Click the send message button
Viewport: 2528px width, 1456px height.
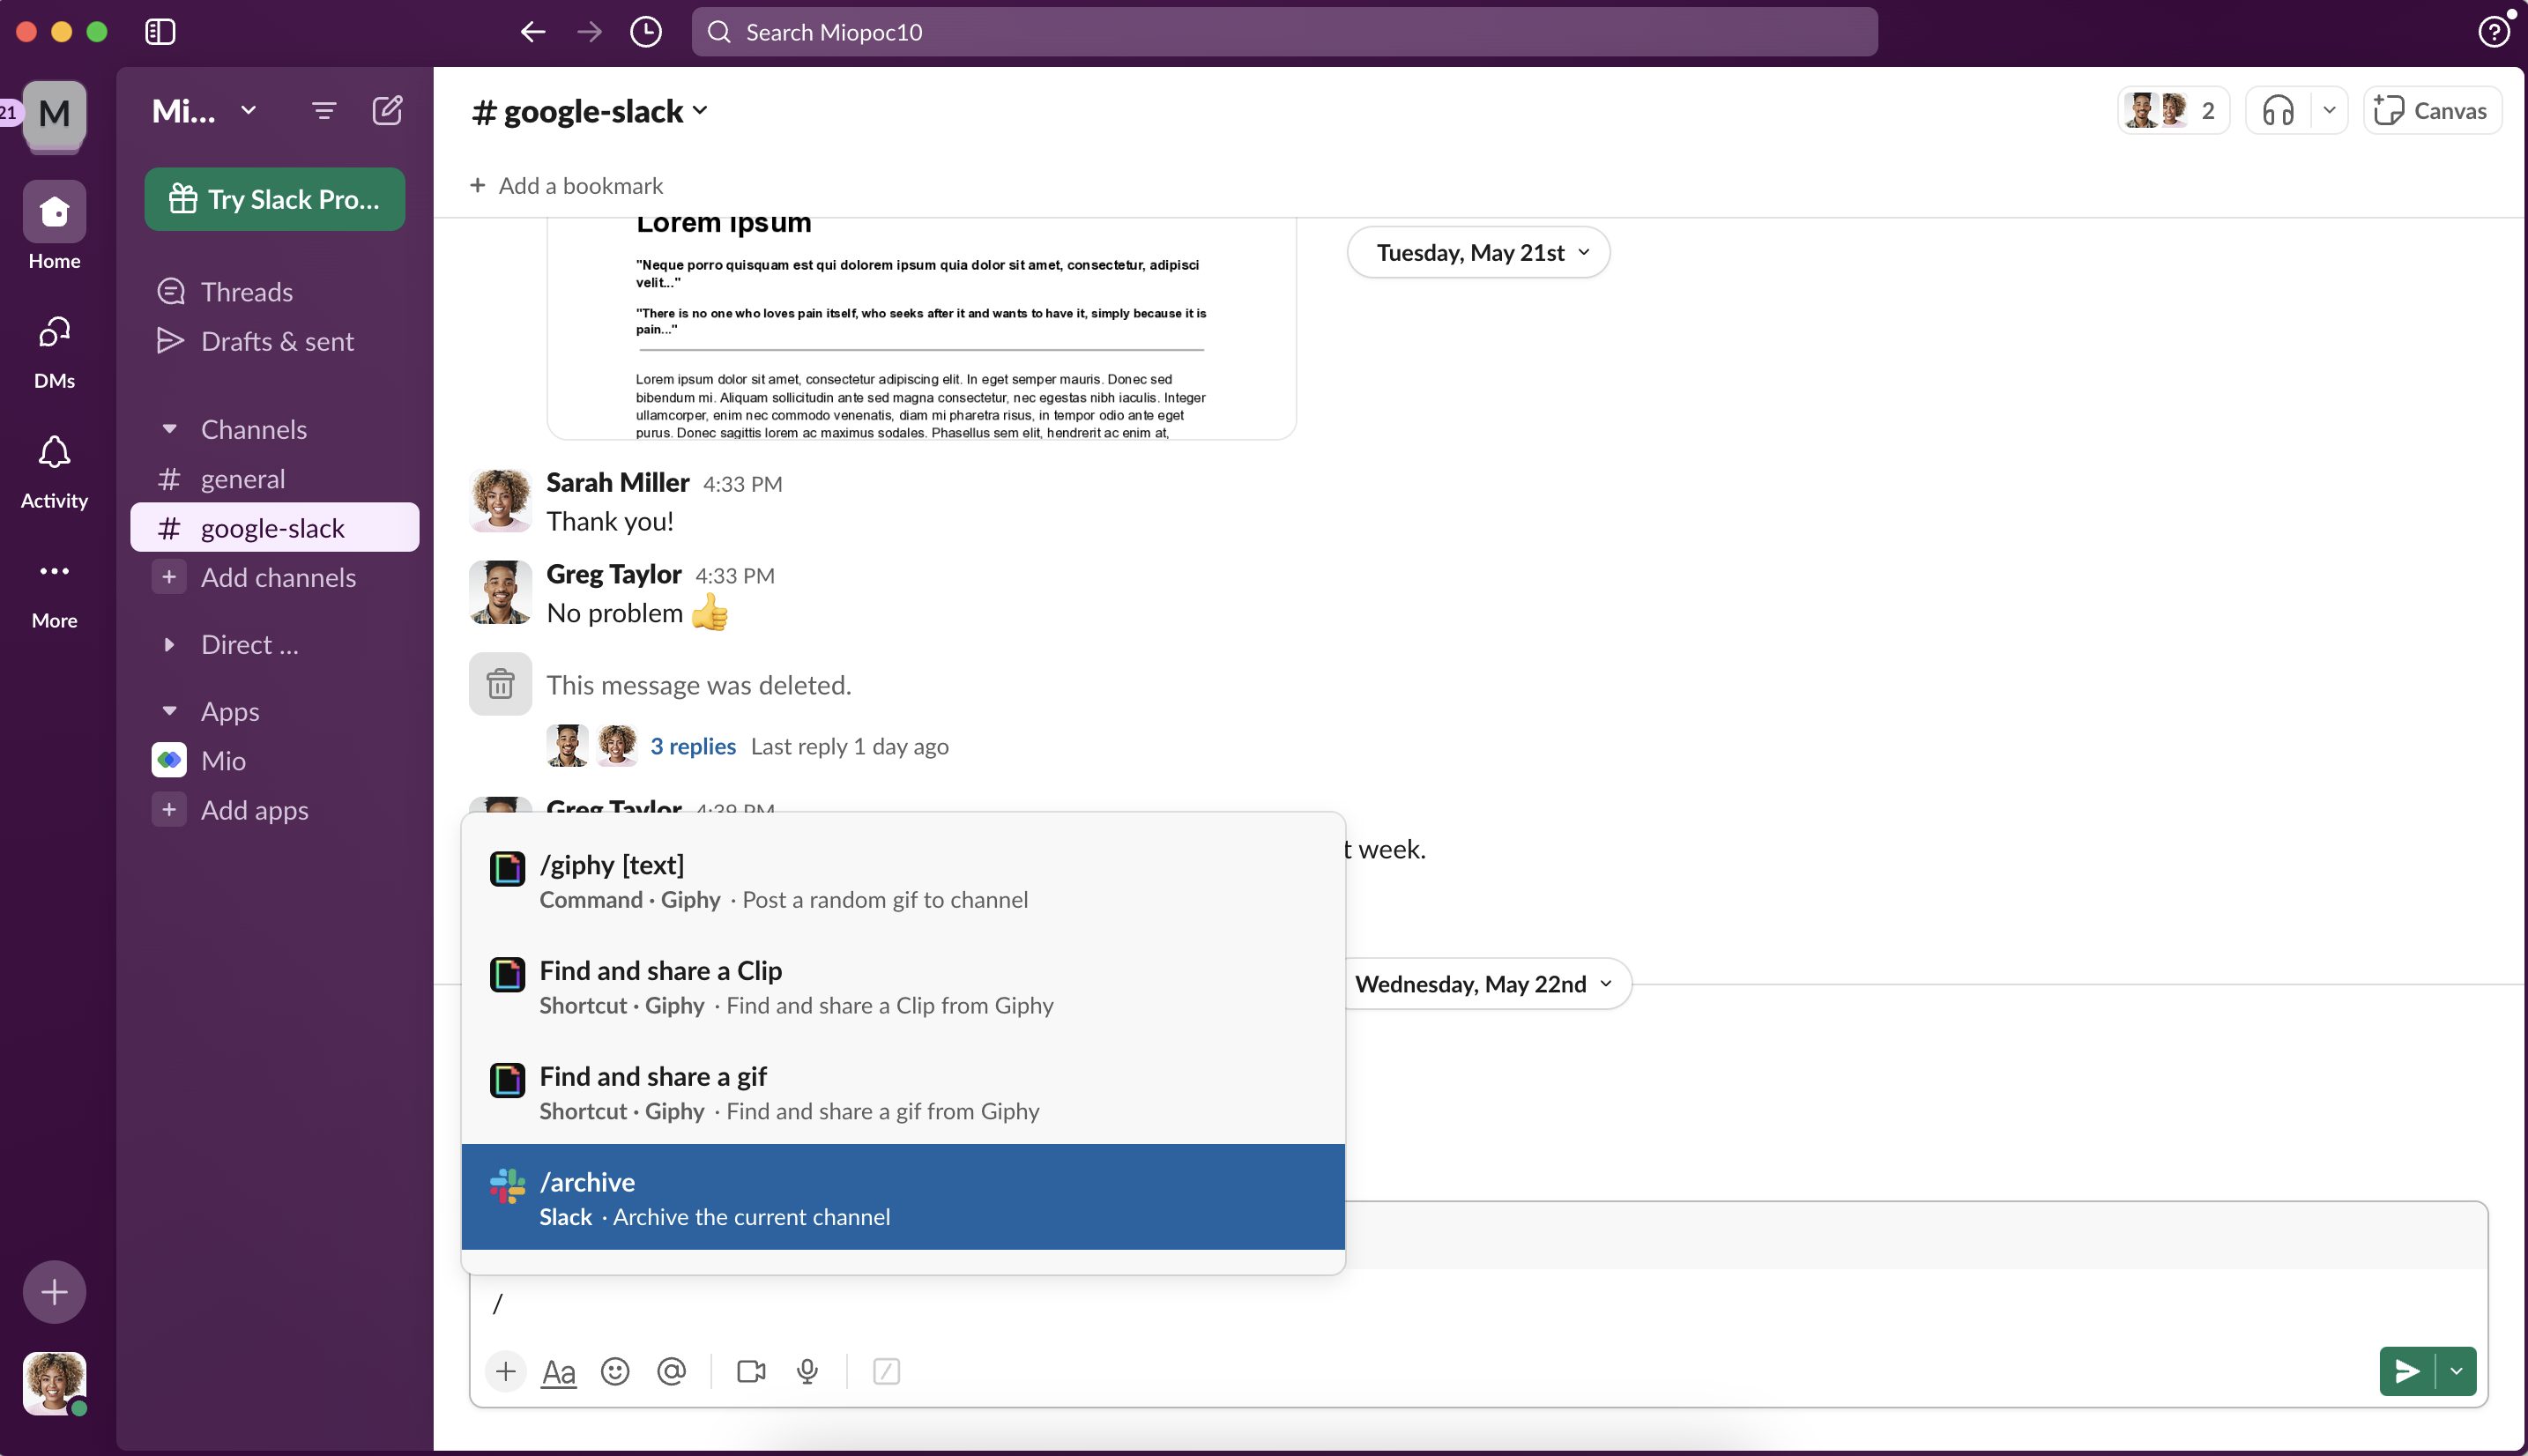coord(2406,1371)
